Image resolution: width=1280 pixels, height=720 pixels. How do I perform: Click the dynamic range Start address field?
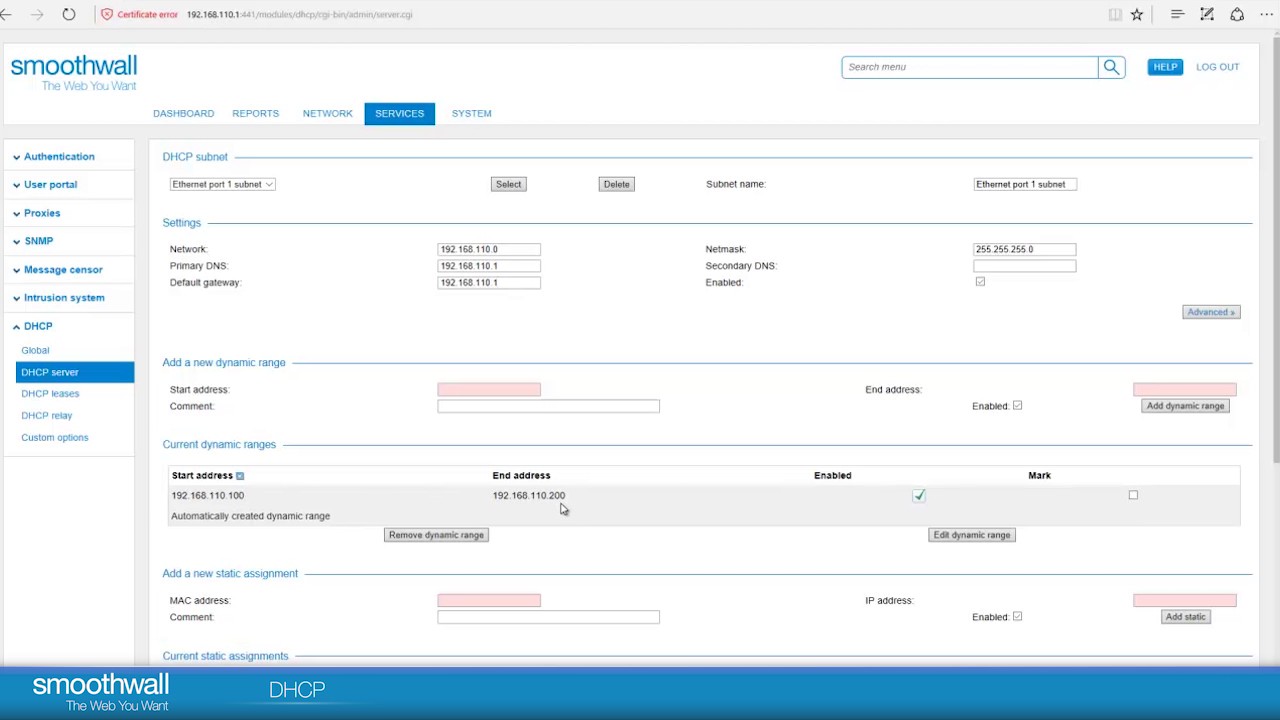coord(489,390)
